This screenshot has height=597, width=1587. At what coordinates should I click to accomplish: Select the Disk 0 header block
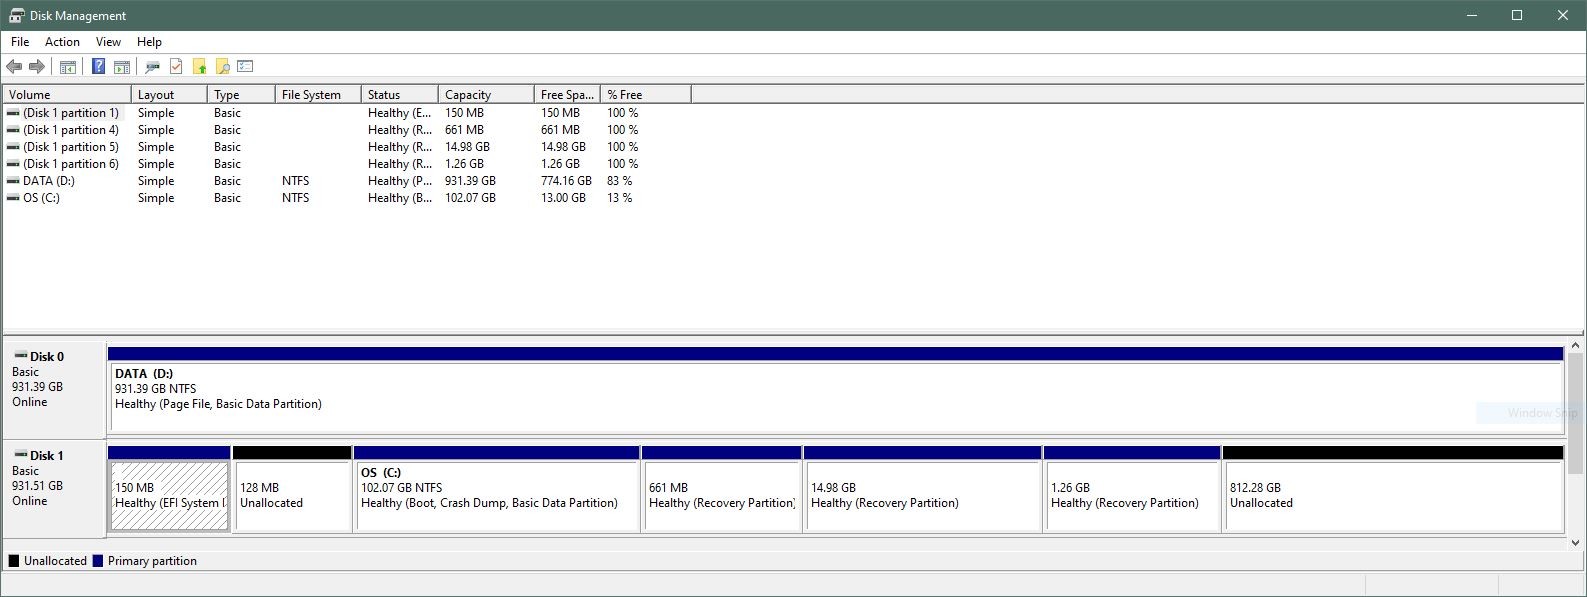pyautogui.click(x=54, y=389)
